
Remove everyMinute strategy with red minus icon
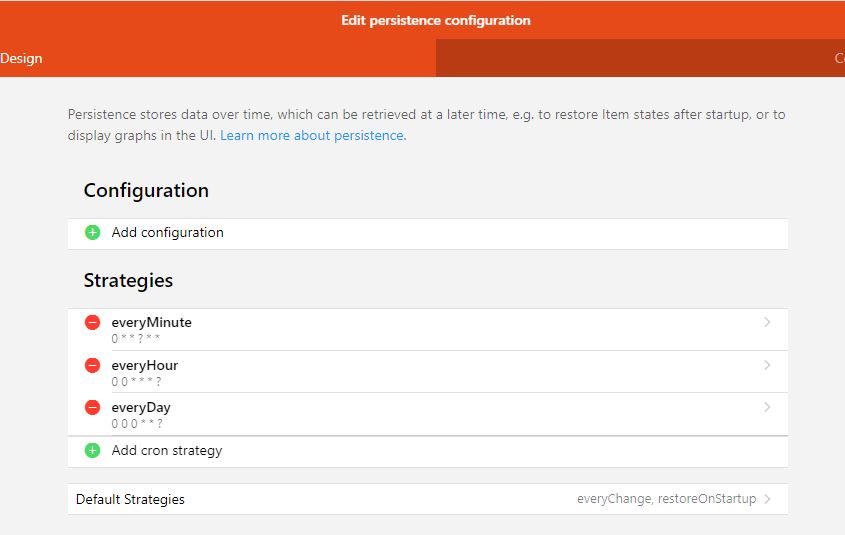coord(93,322)
